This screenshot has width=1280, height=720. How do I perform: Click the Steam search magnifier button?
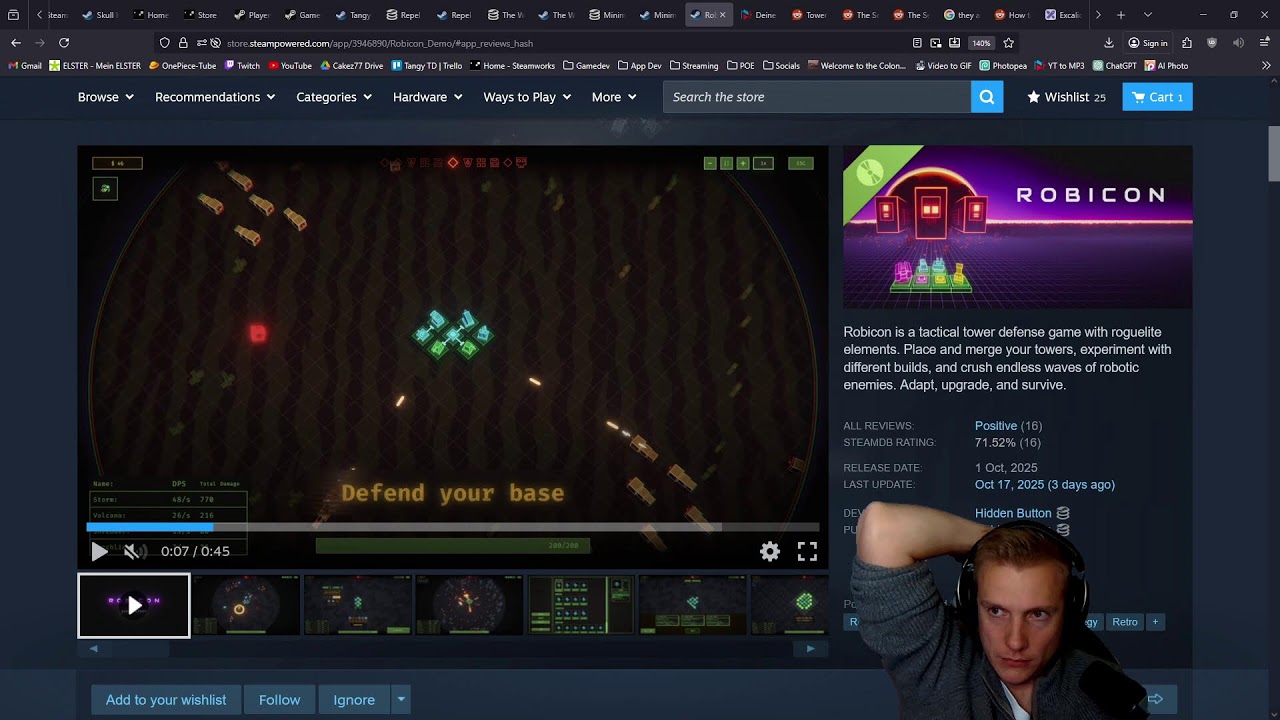click(x=987, y=97)
